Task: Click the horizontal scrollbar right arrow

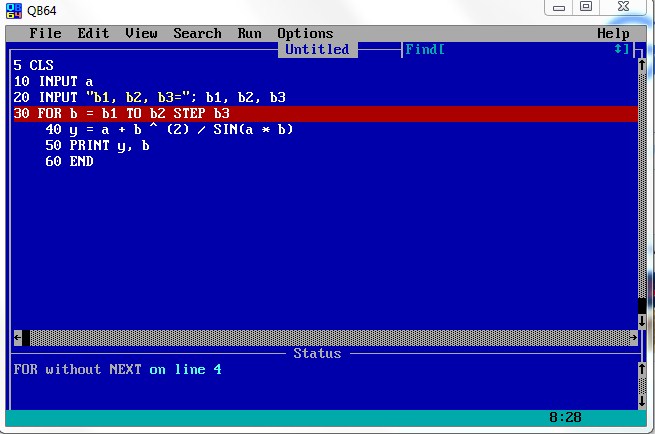Action: pyautogui.click(x=633, y=338)
